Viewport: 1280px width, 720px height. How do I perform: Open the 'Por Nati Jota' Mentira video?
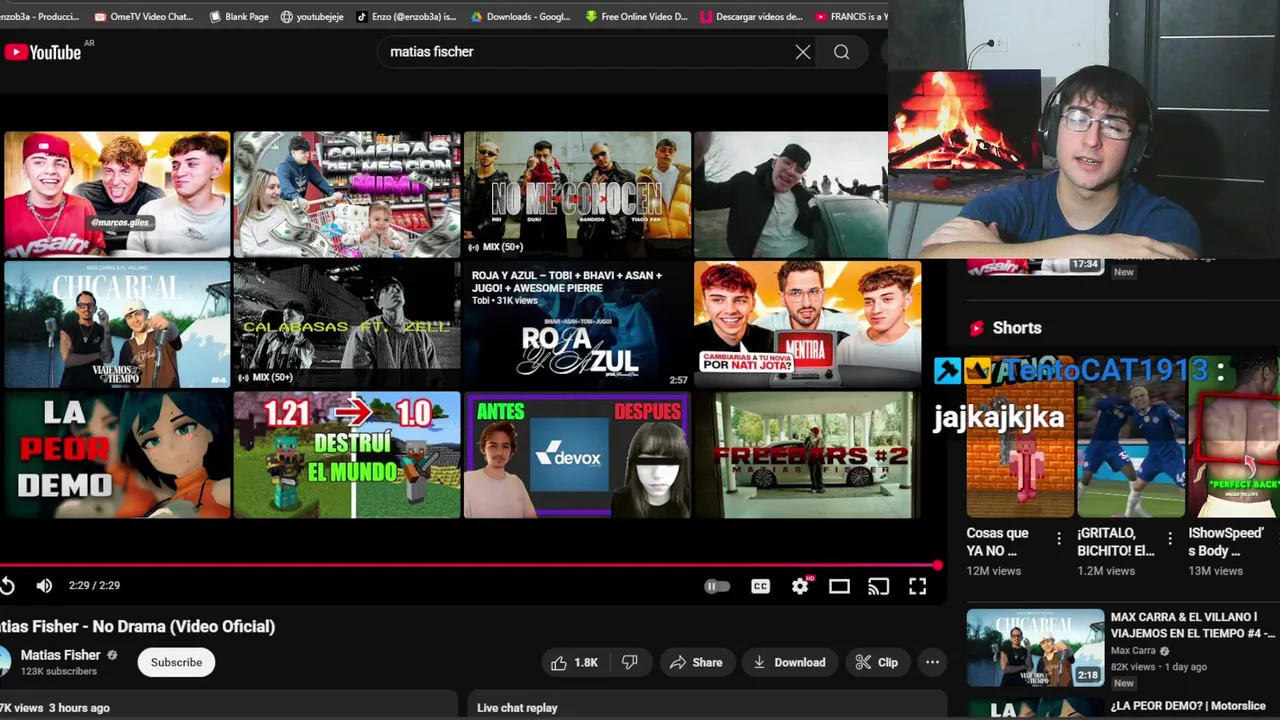click(807, 324)
